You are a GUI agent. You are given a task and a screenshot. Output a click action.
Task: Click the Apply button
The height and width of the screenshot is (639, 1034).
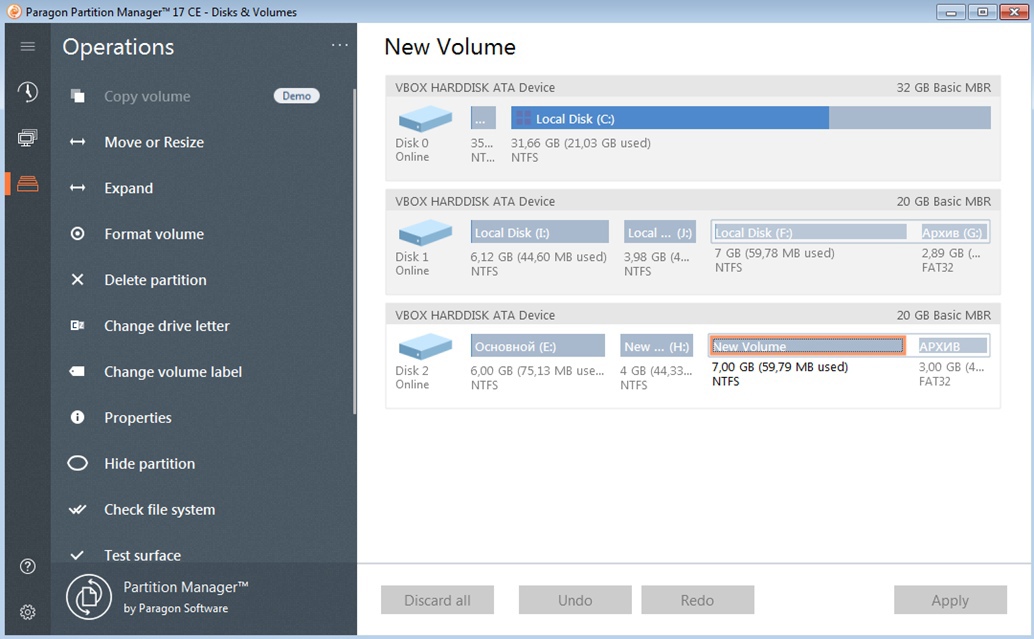click(950, 600)
